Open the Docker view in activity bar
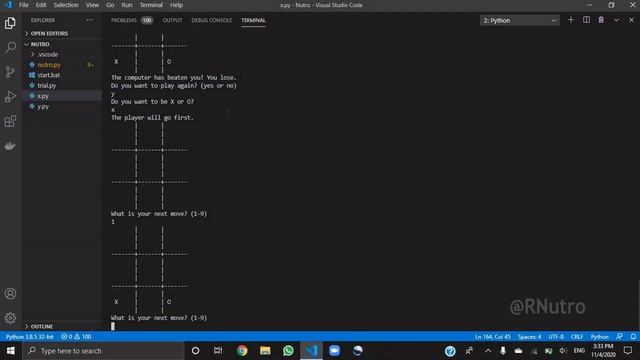 click(10, 146)
